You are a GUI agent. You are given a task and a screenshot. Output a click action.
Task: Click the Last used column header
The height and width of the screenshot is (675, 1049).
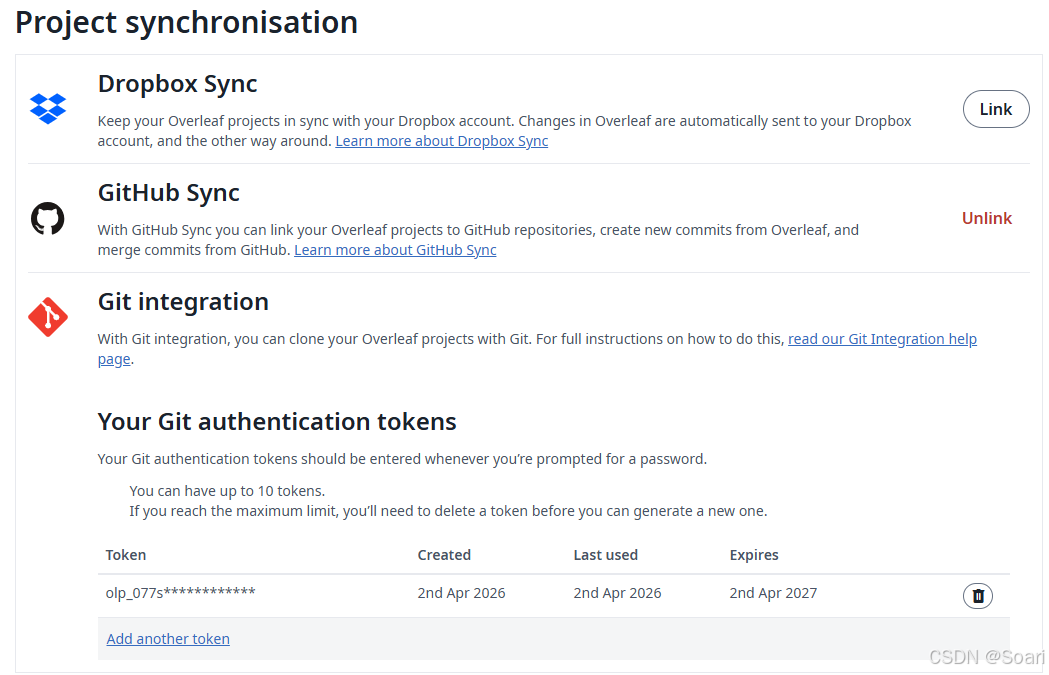point(605,555)
